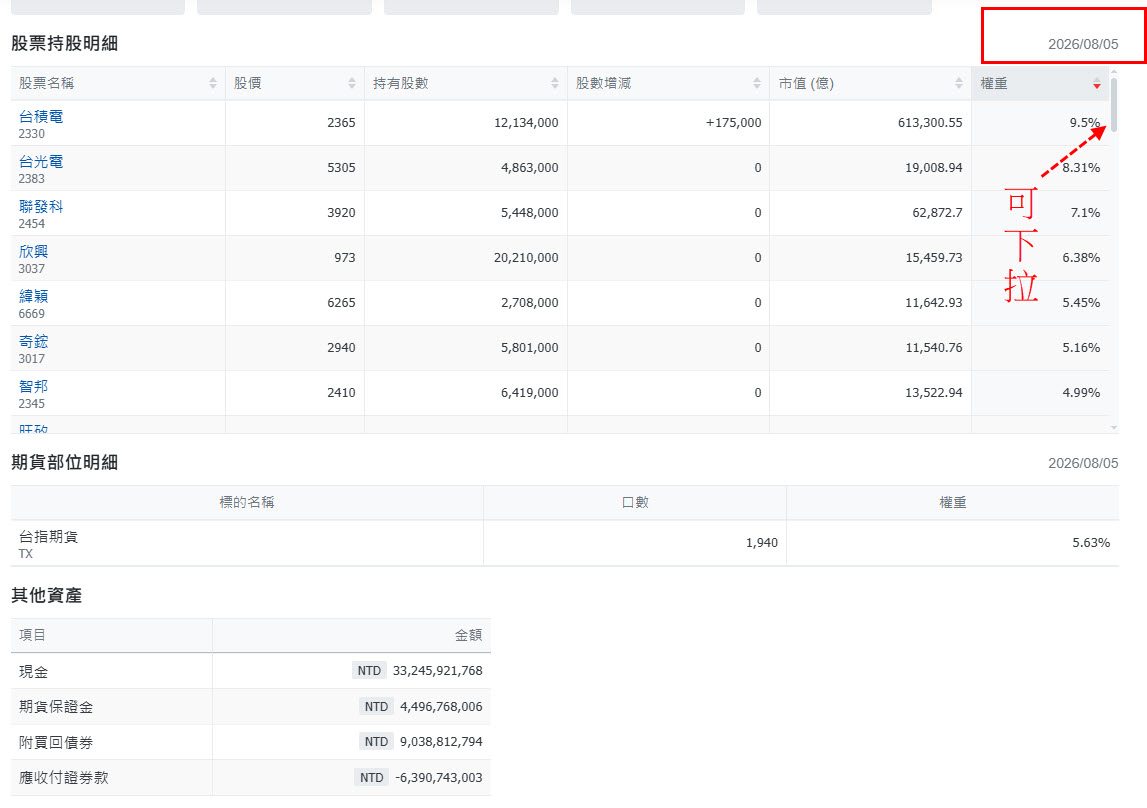Click 欣興 weight 6.38%
Screen dimensions: 1147x808
pos(1081,257)
